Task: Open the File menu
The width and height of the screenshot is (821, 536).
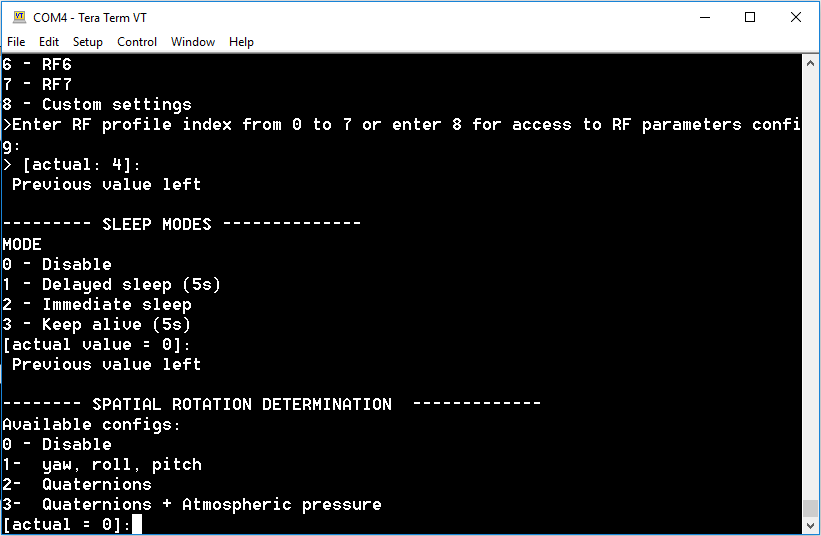Action: [x=16, y=42]
